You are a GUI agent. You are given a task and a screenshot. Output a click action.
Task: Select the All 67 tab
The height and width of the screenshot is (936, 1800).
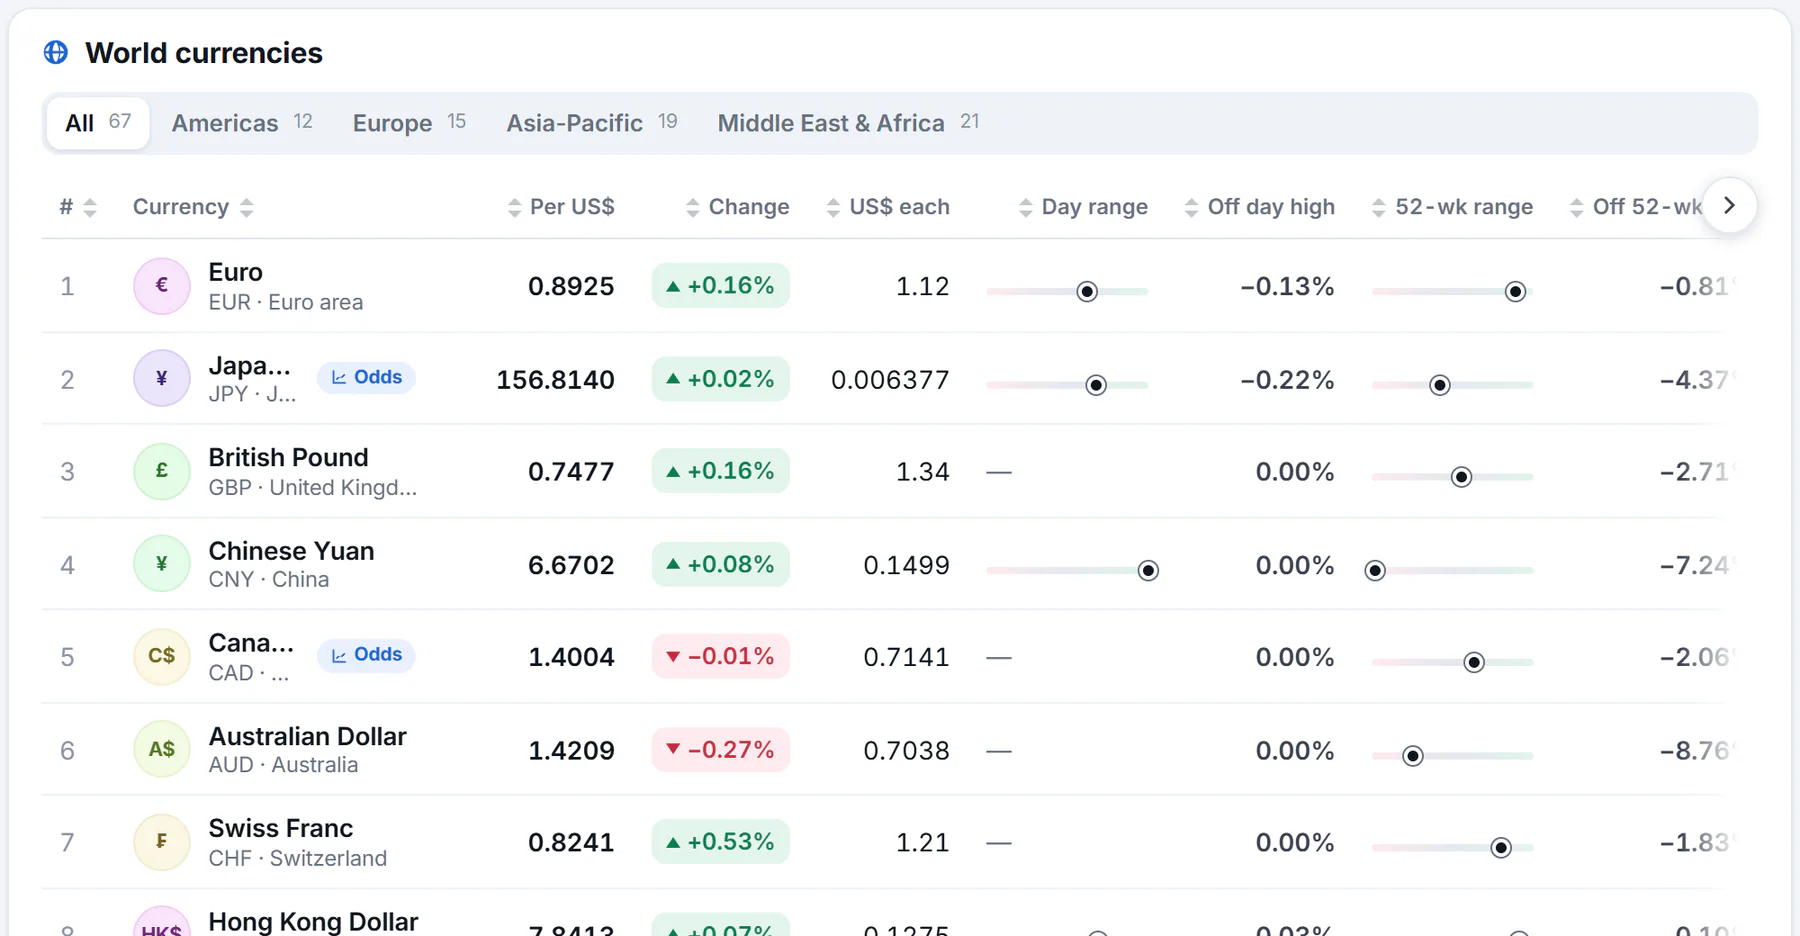coord(98,123)
